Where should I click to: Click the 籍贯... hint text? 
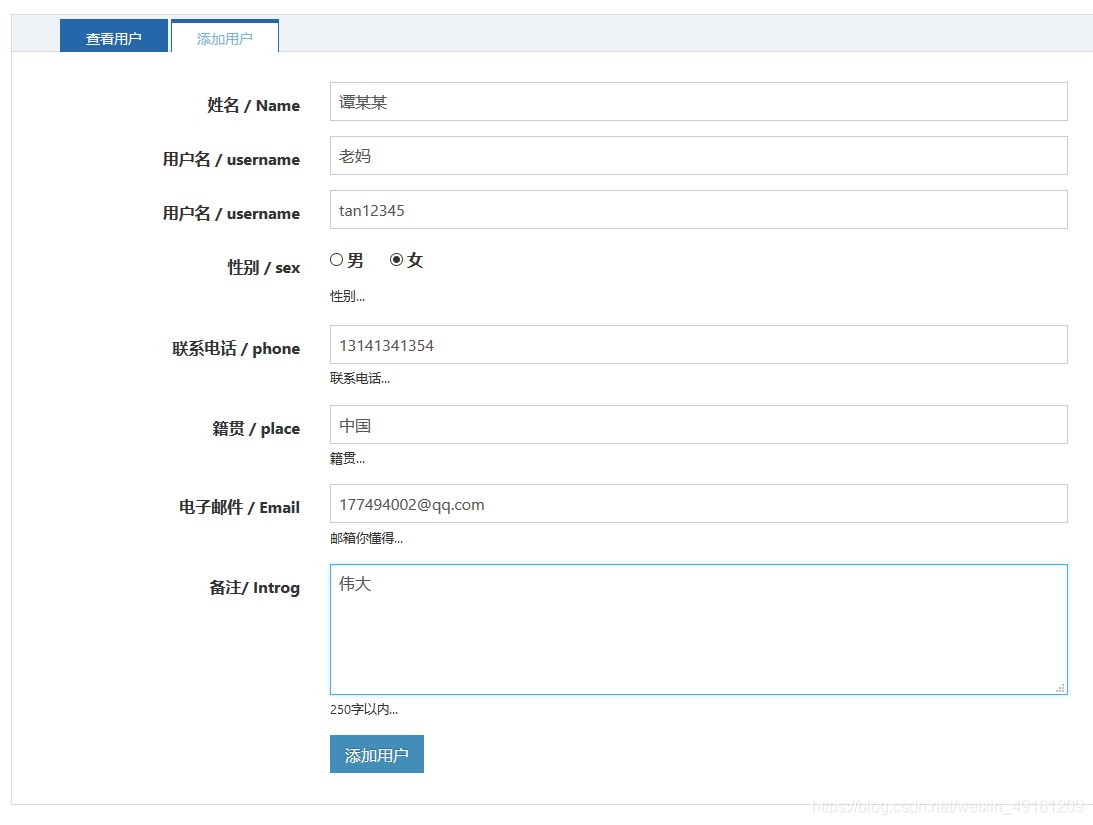click(x=347, y=458)
